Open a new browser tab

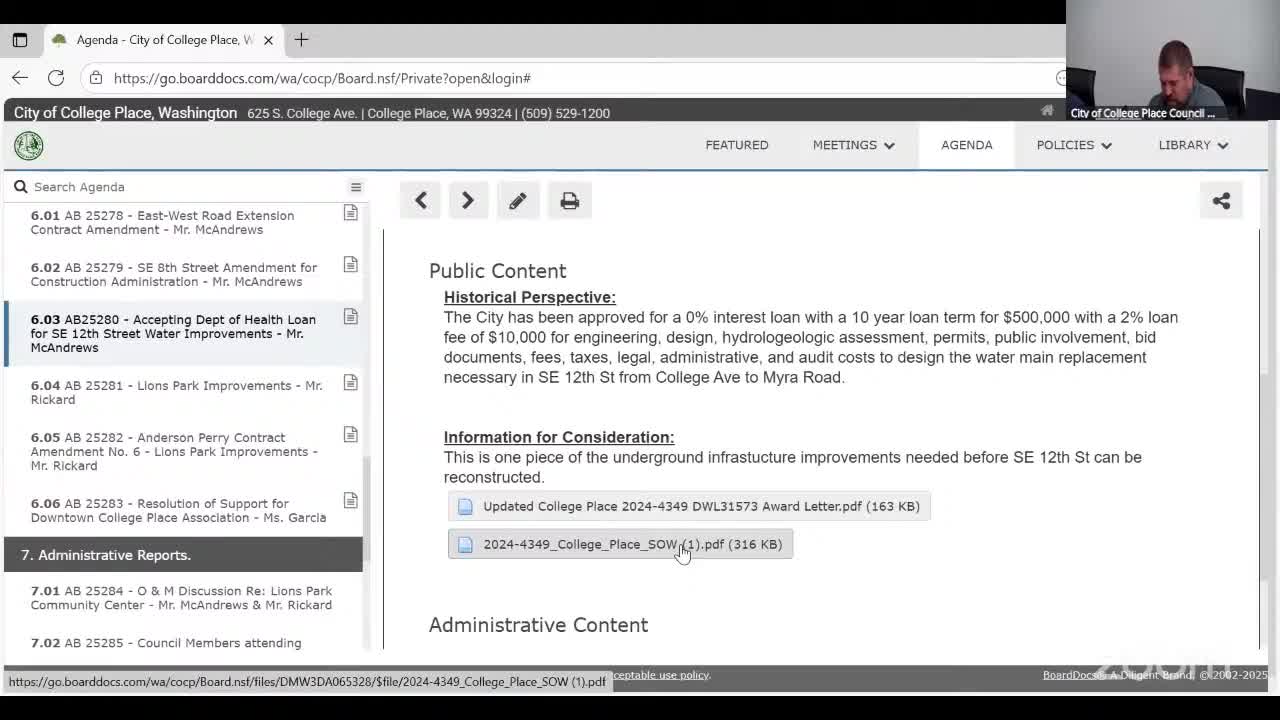(301, 40)
